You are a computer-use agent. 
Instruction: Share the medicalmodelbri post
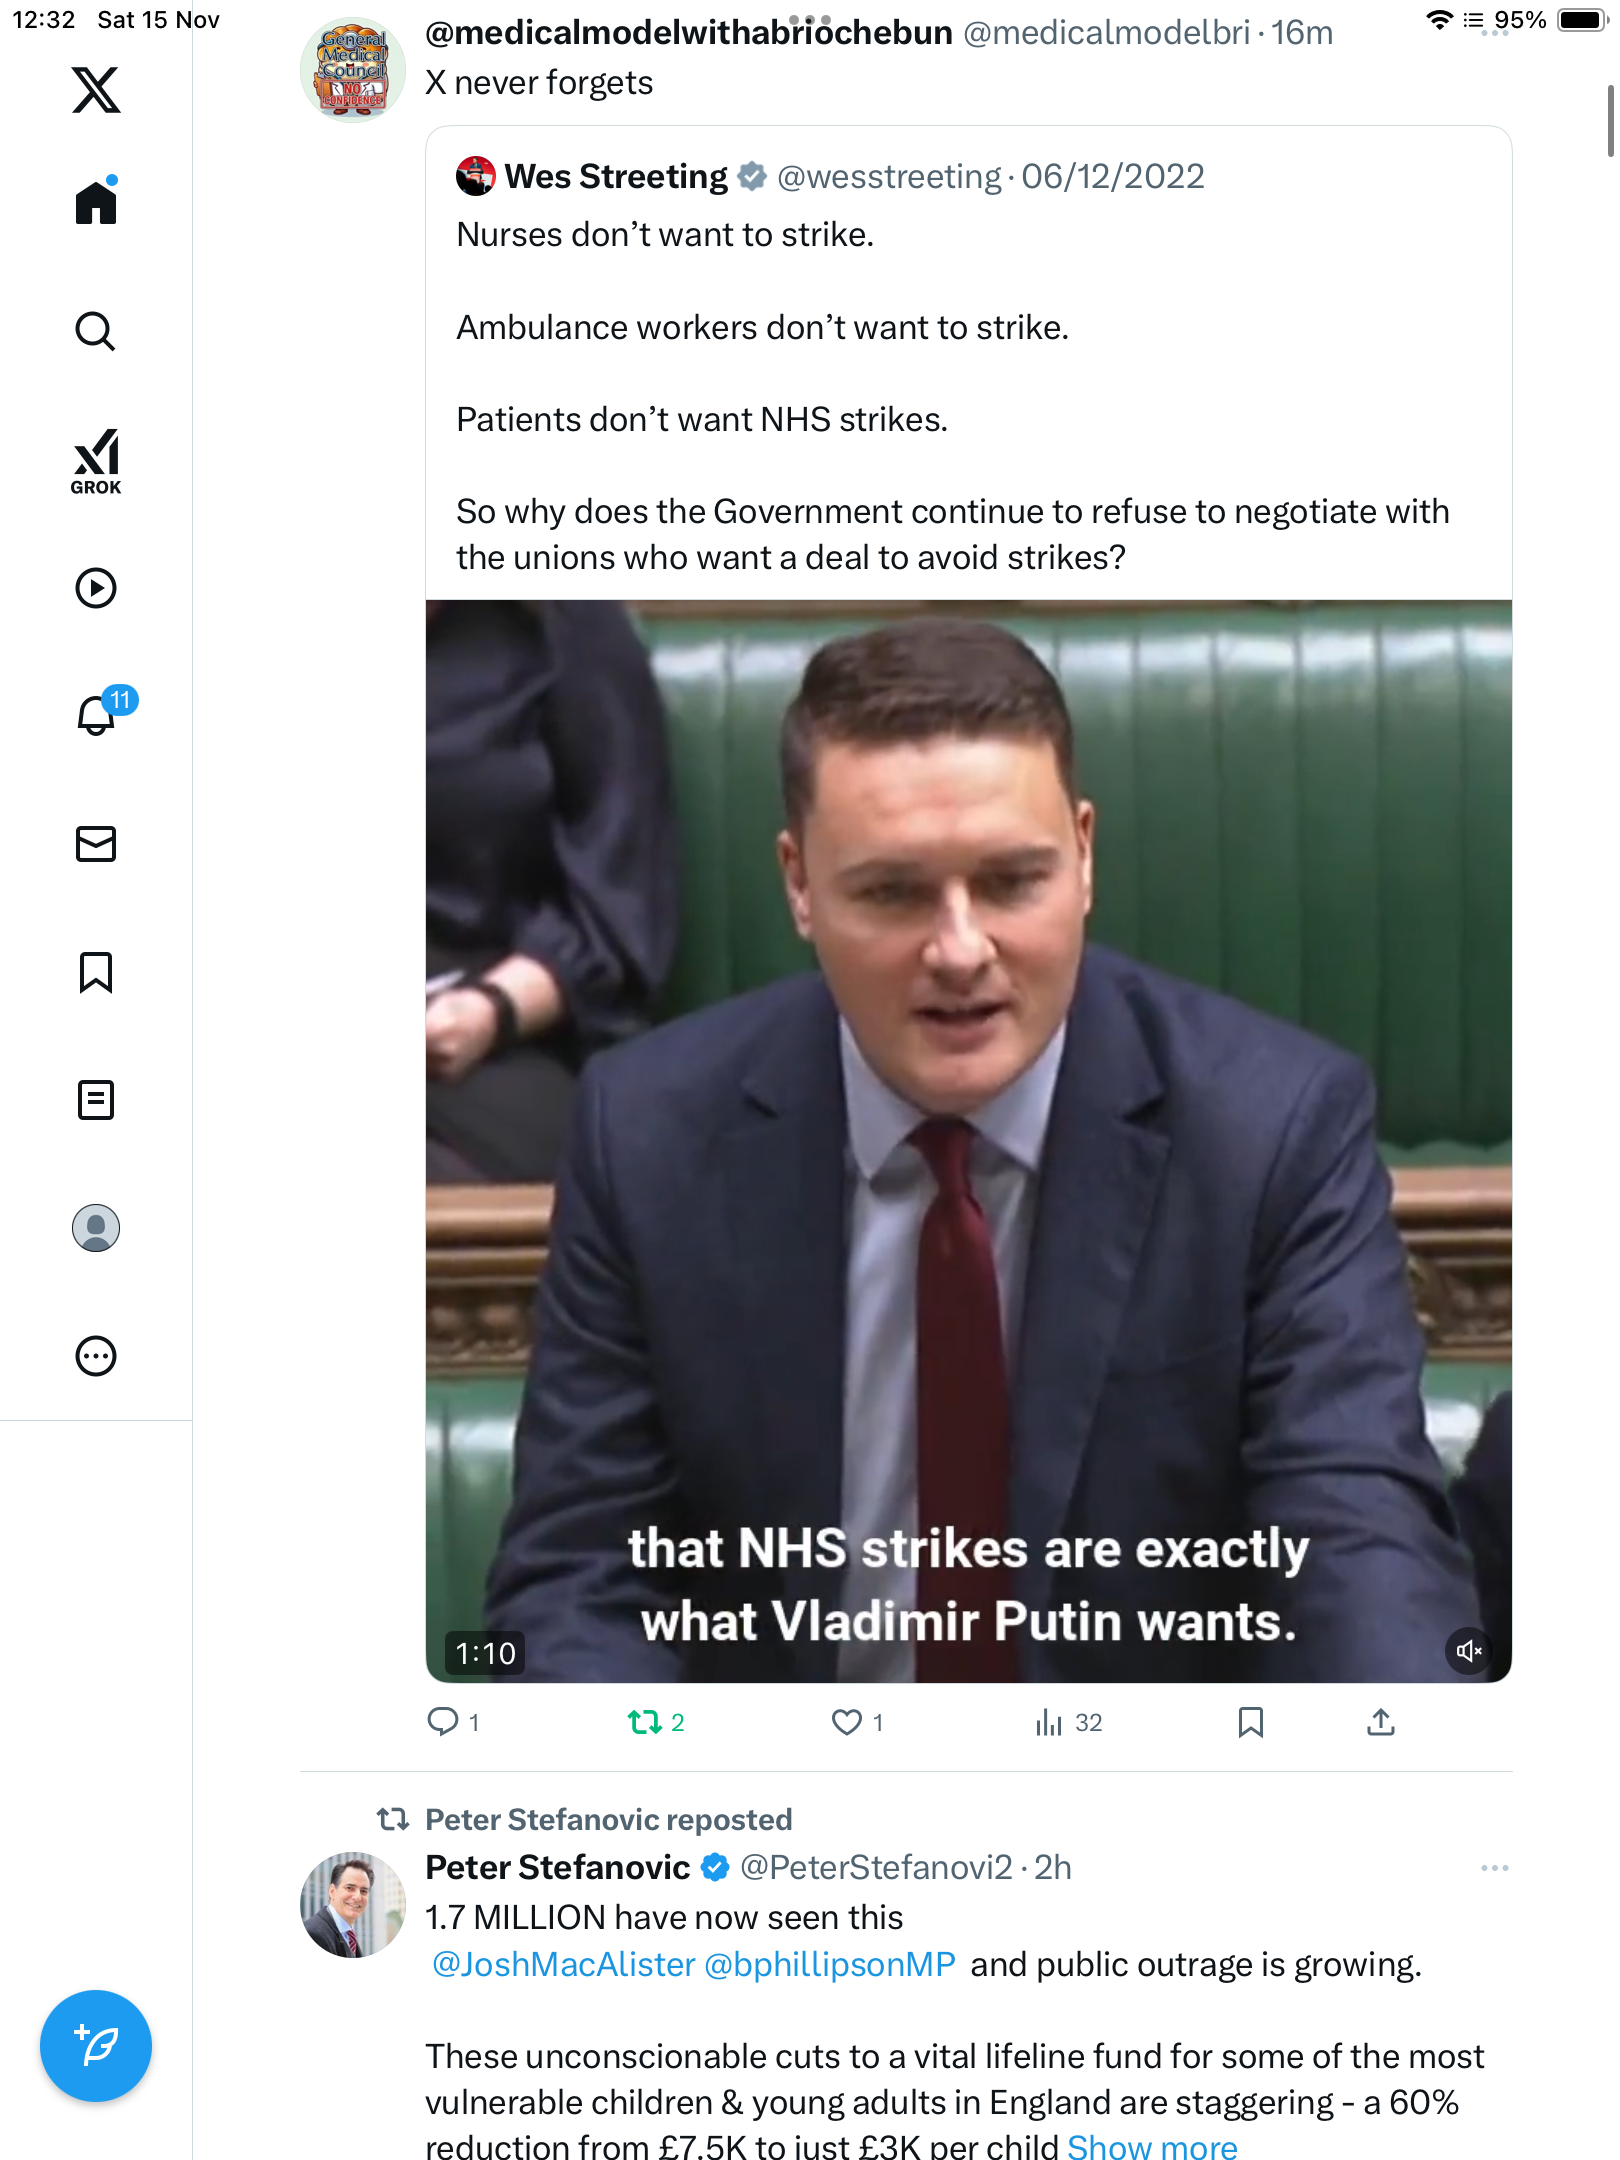point(1380,1722)
